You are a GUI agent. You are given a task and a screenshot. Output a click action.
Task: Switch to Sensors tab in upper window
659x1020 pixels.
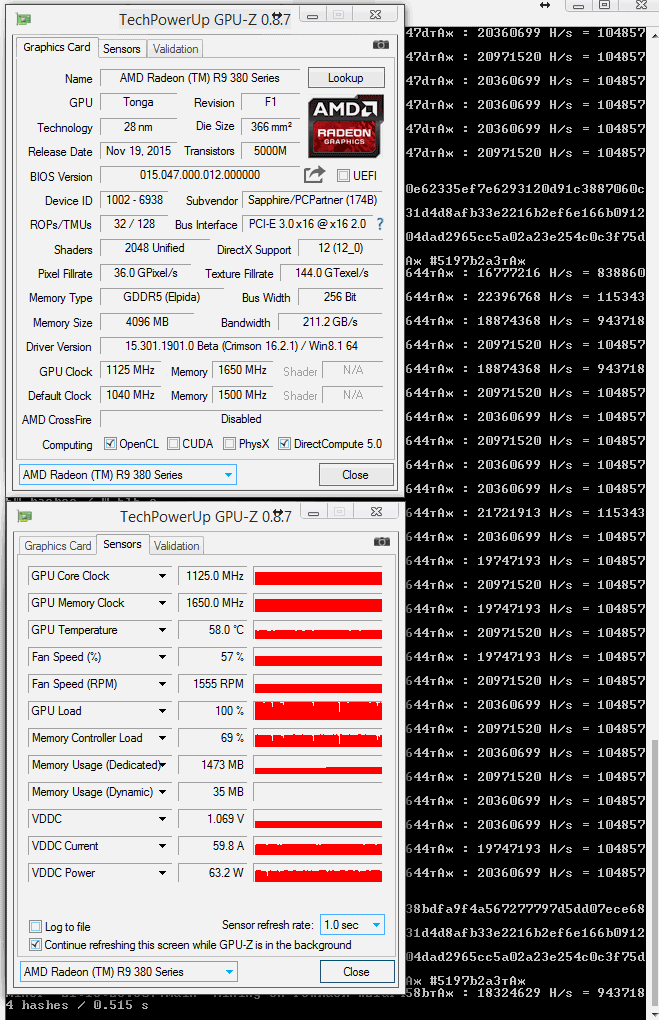pos(122,49)
